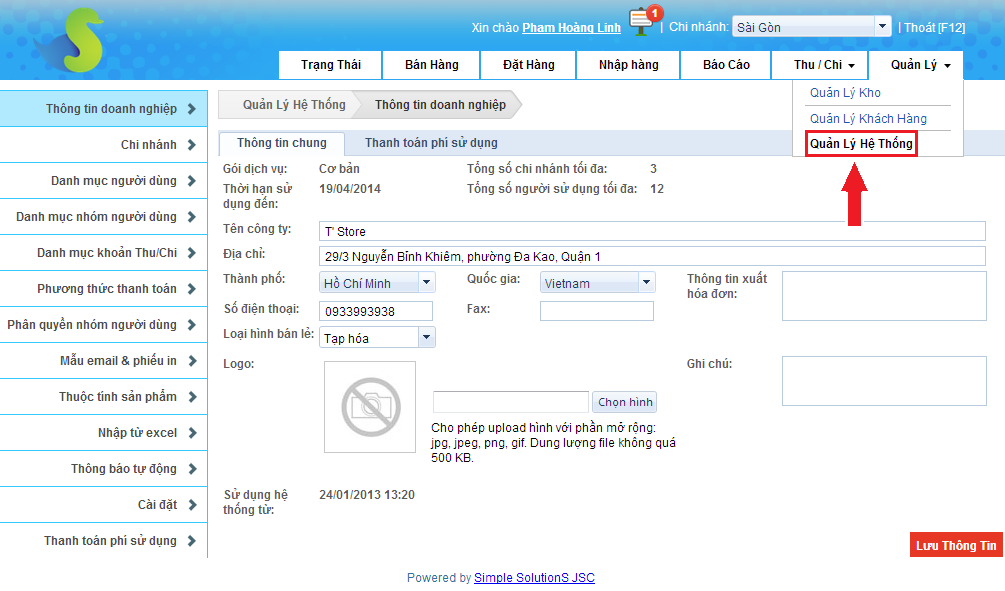Click the notification icon with red badge
This screenshot has width=1005, height=591.
pyautogui.click(x=642, y=22)
